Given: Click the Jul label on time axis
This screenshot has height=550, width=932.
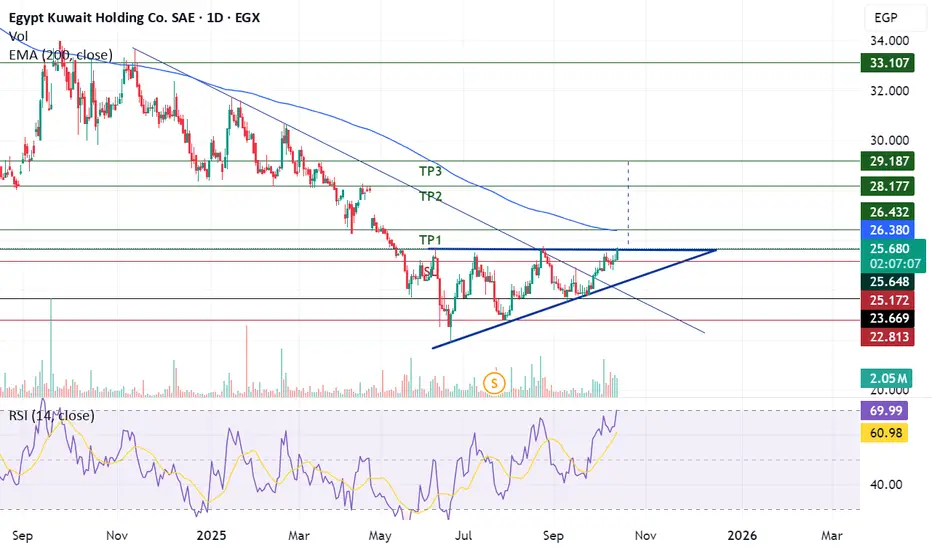Looking at the screenshot, I should tap(463, 536).
